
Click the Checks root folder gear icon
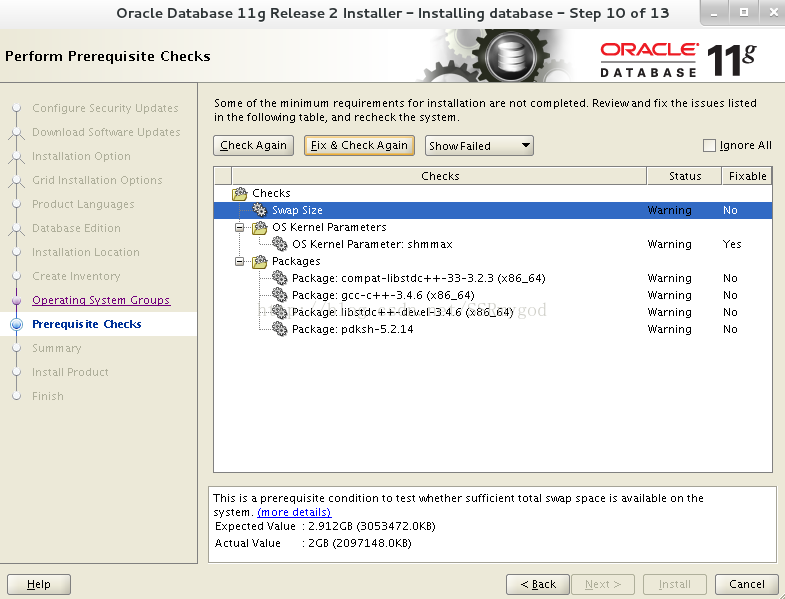pos(240,193)
